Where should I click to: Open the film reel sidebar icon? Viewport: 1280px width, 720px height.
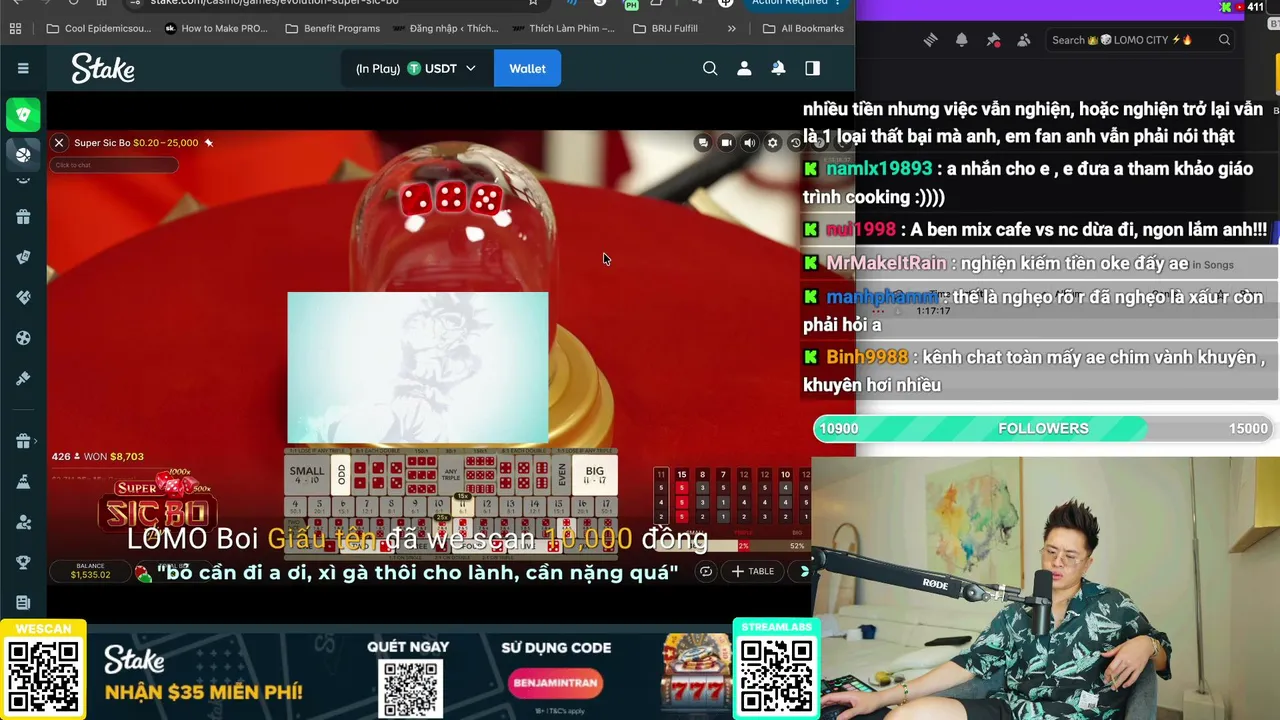click(x=23, y=338)
